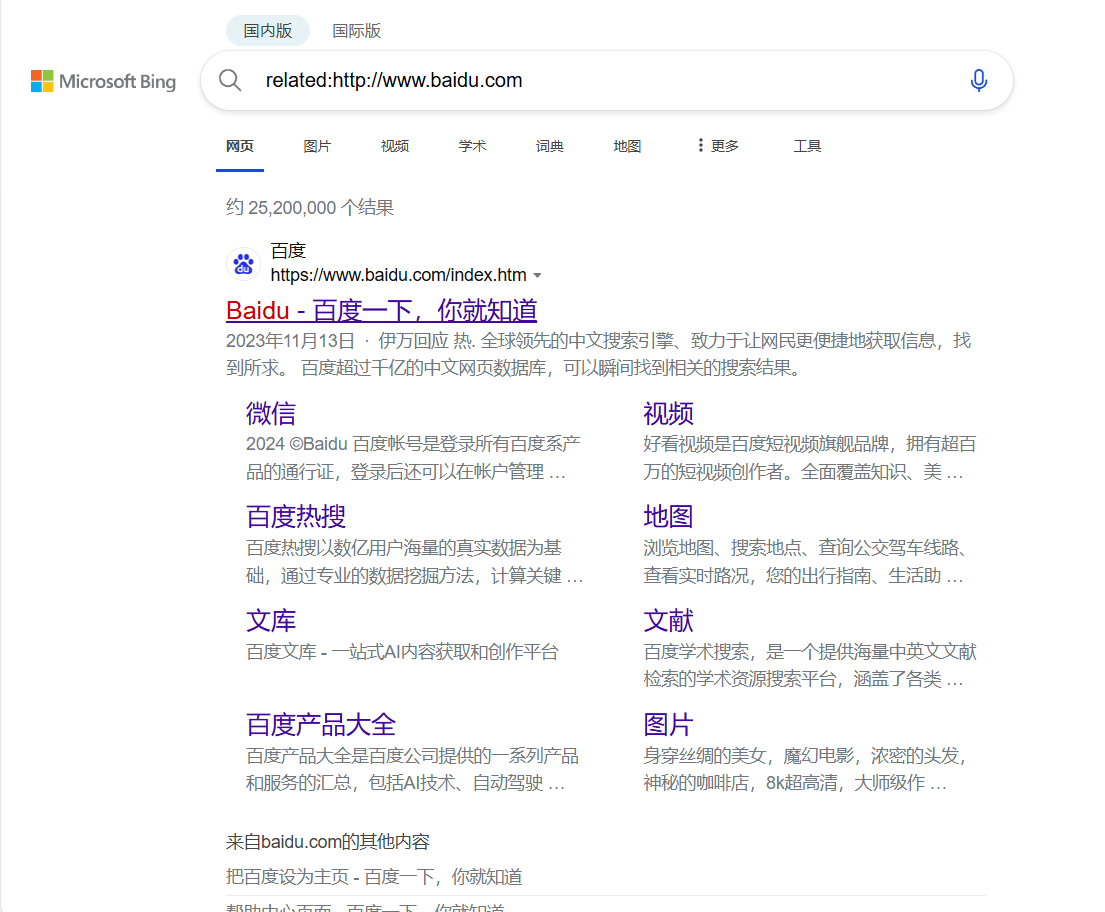Start voice search with microphone icon
1105x912 pixels.
[x=978, y=80]
